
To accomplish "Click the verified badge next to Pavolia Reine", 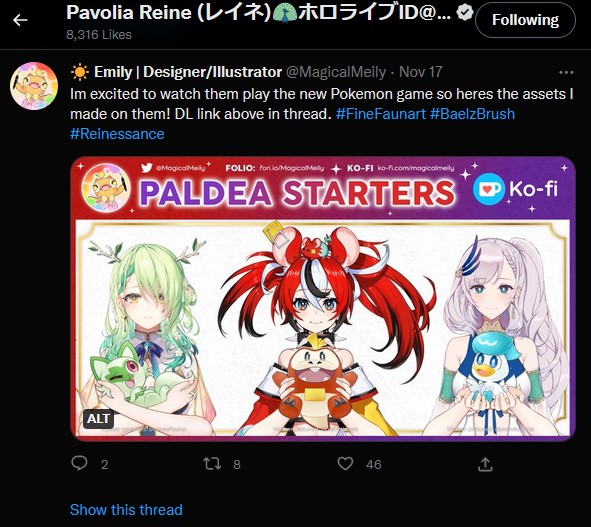I will [x=465, y=13].
